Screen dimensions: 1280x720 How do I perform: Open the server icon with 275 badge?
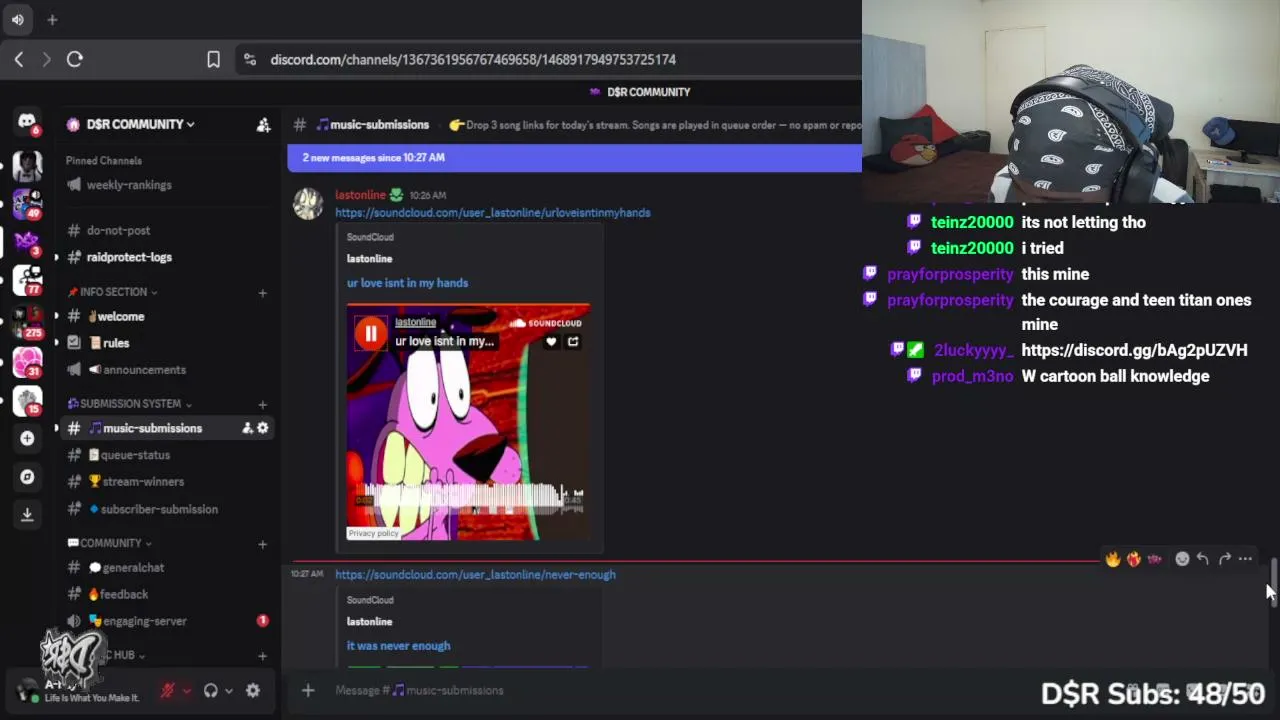tap(27, 322)
